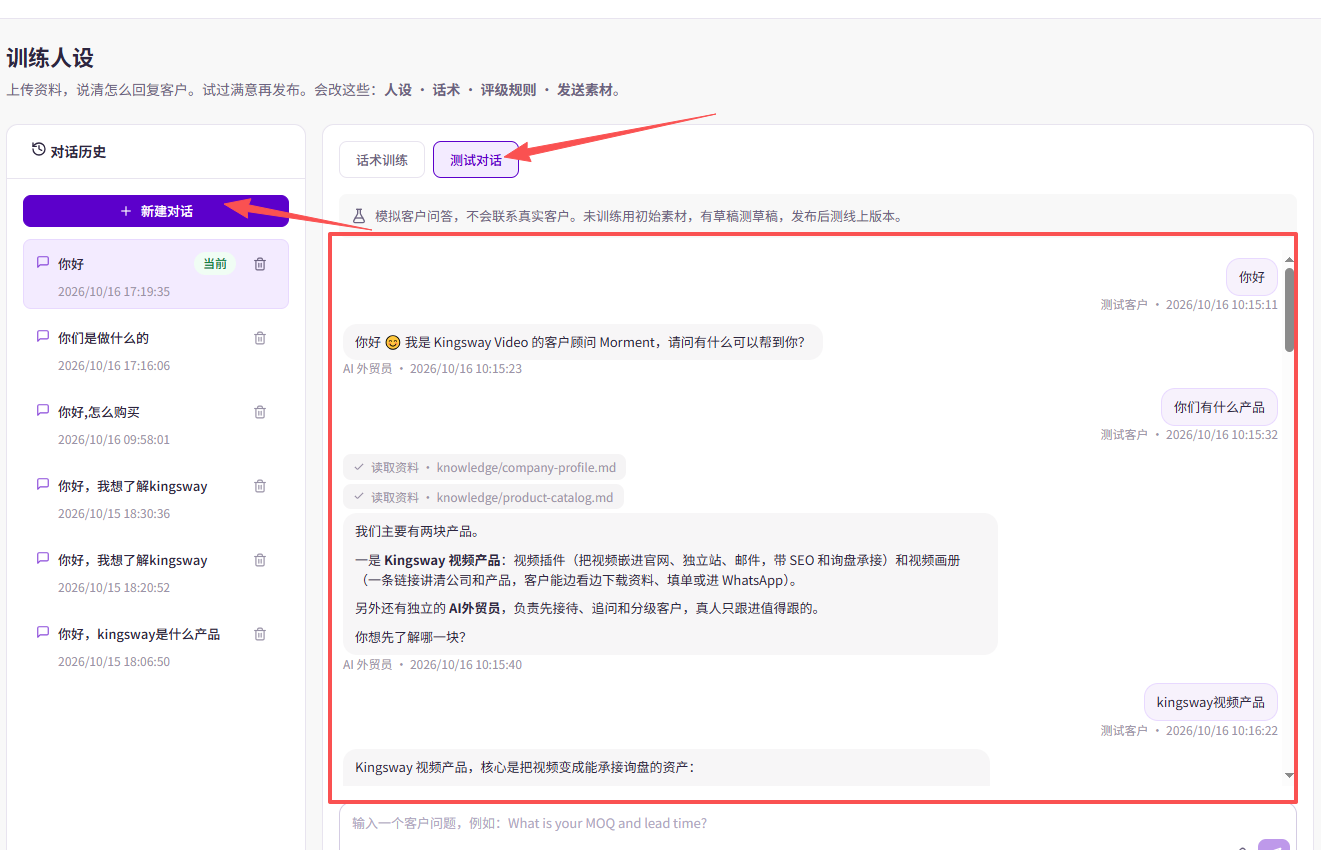The height and width of the screenshot is (850, 1321).
Task: Click the chat scrollbar's up arrow
Action: [x=1289, y=260]
